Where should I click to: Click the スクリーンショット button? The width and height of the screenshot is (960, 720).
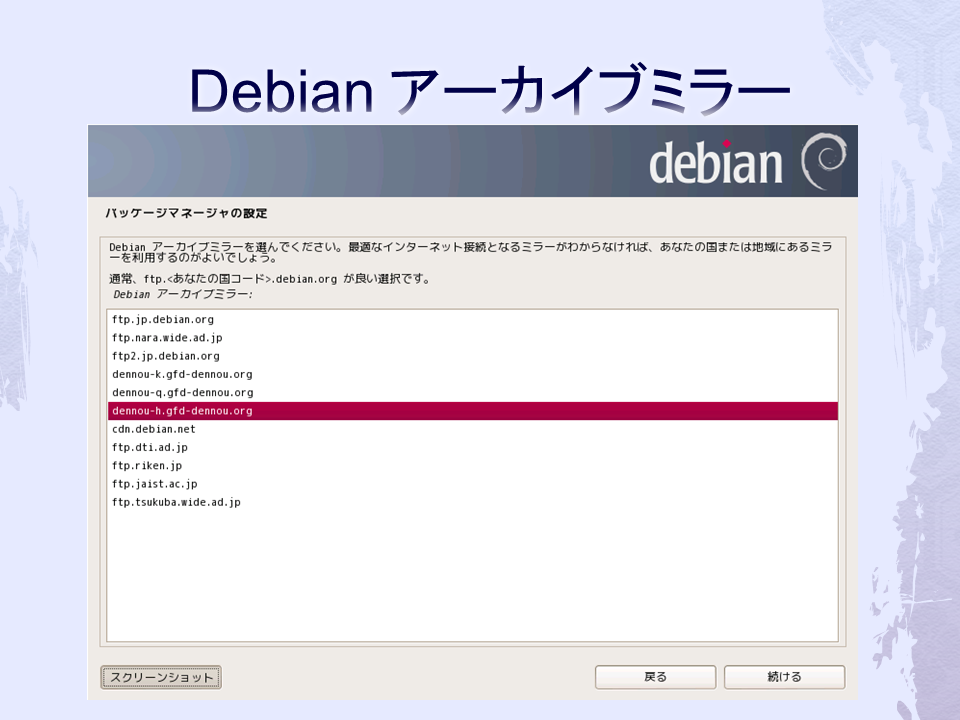161,677
